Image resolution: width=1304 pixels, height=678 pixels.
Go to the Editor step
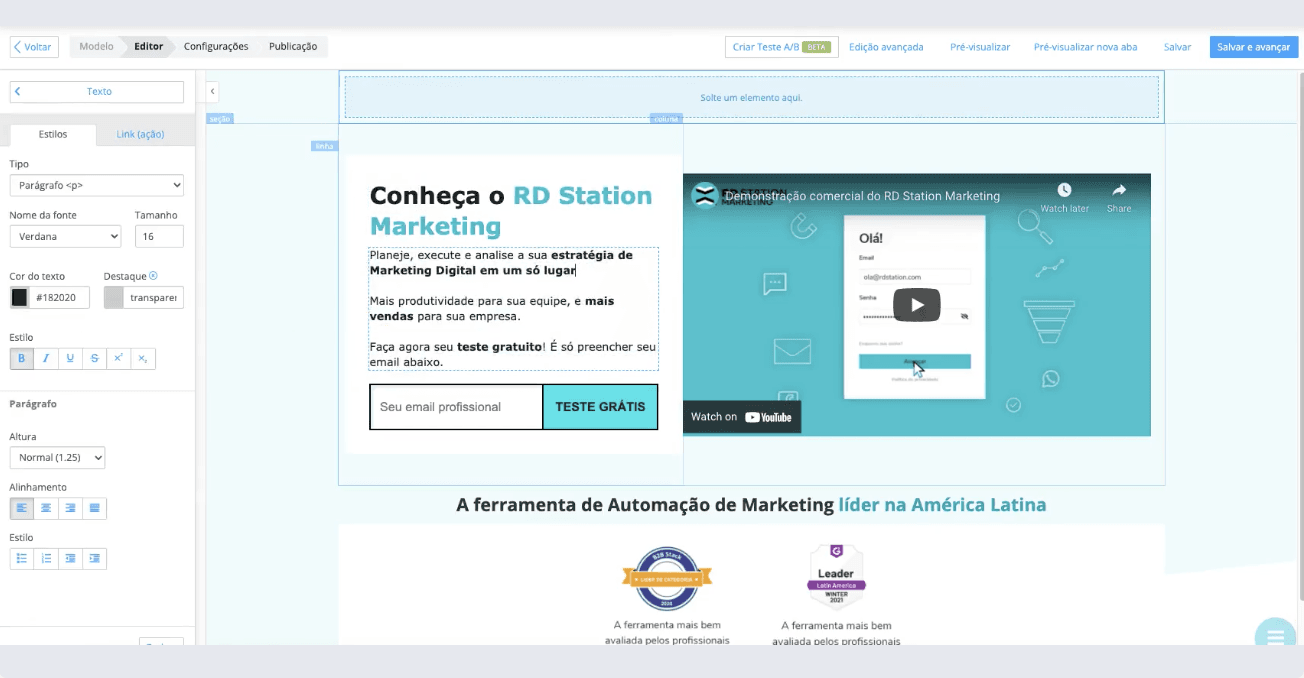coord(148,46)
